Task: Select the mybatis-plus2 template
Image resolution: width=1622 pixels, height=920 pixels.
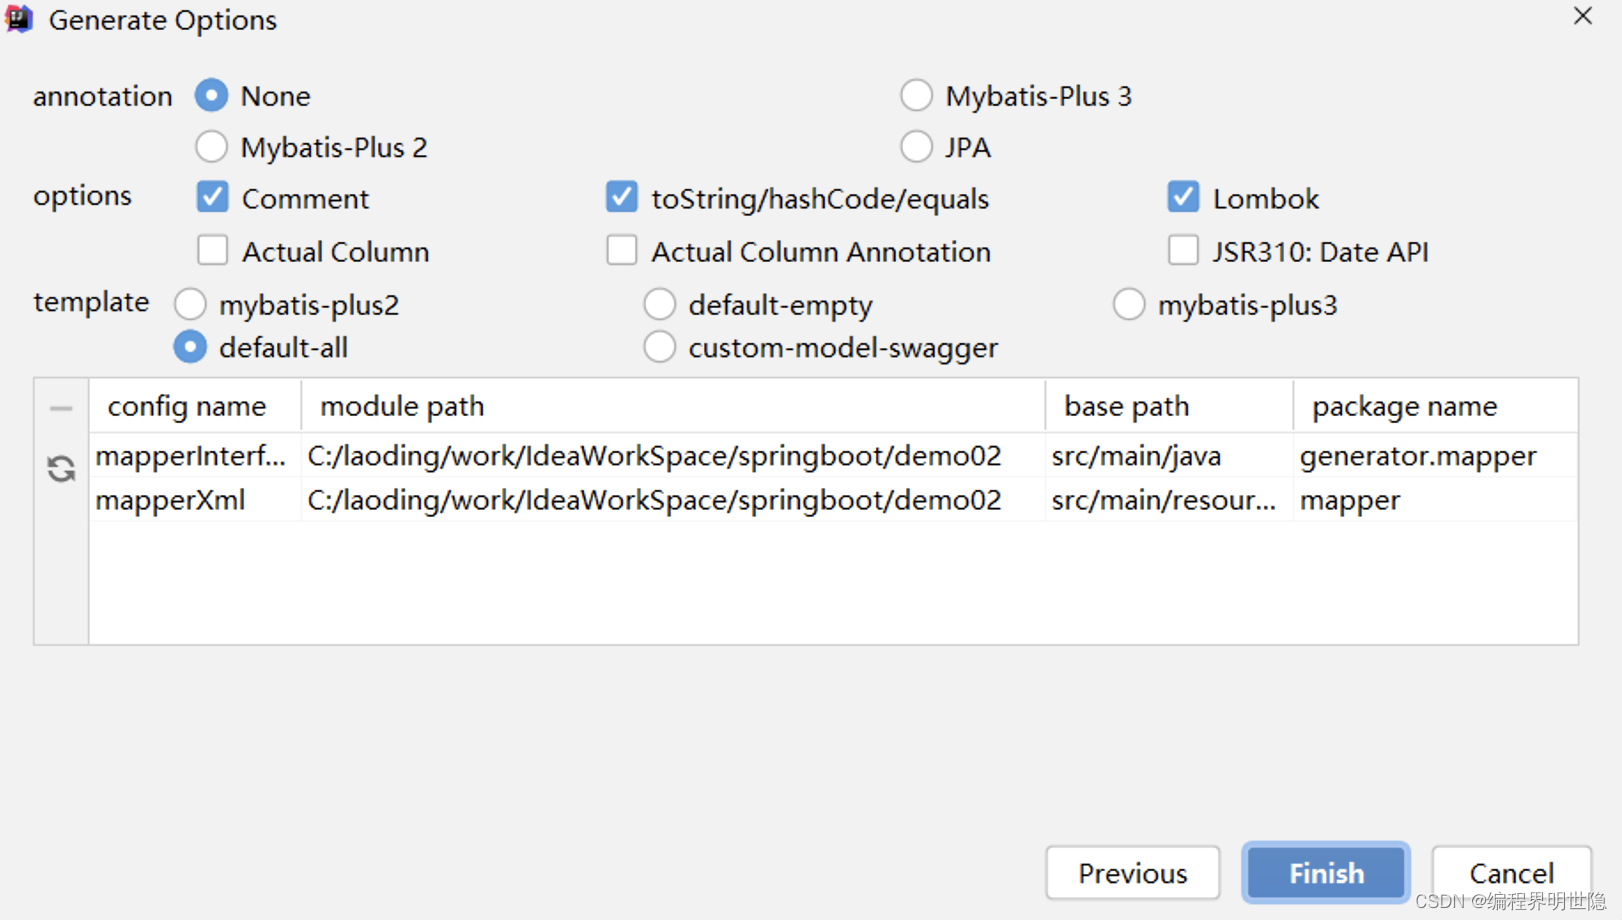Action: 190,304
